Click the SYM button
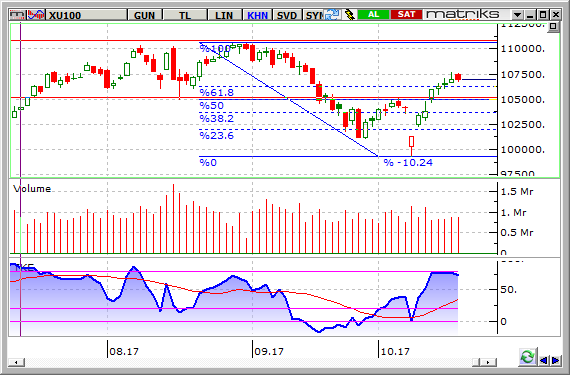This screenshot has height=375, width=570. tap(313, 15)
